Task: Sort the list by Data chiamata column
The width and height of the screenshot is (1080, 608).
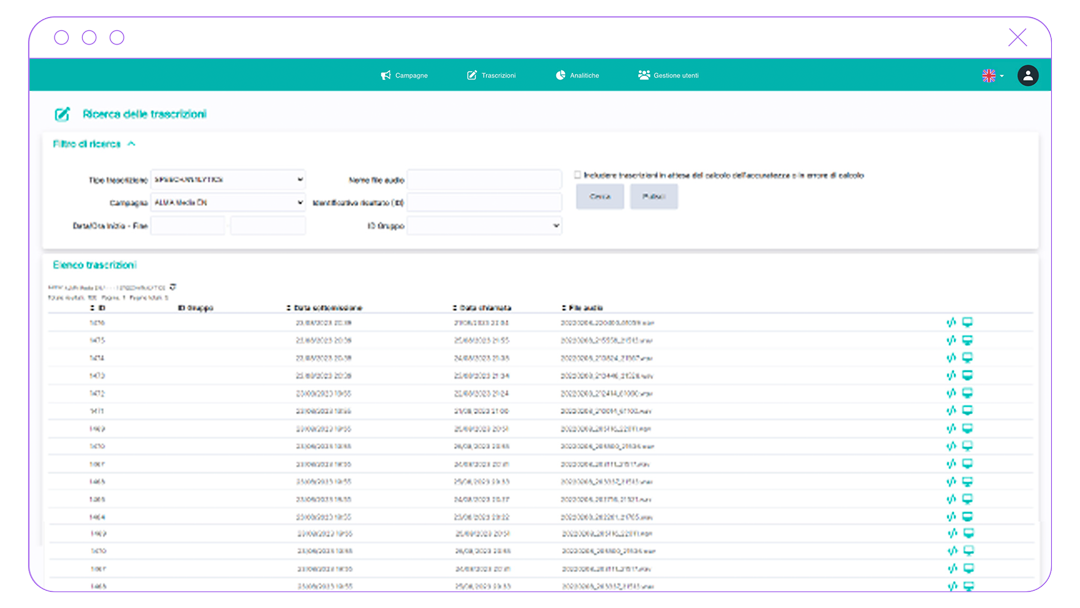Action: (x=482, y=308)
